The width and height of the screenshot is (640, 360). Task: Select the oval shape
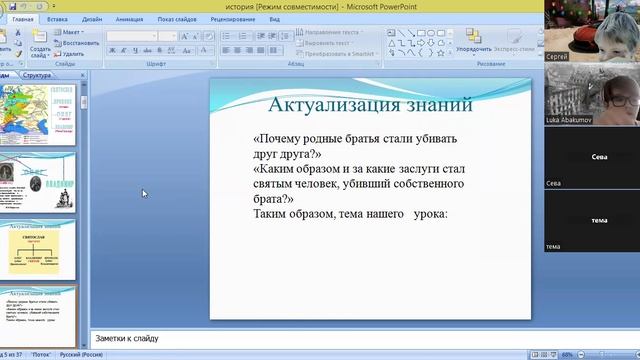click(x=431, y=33)
